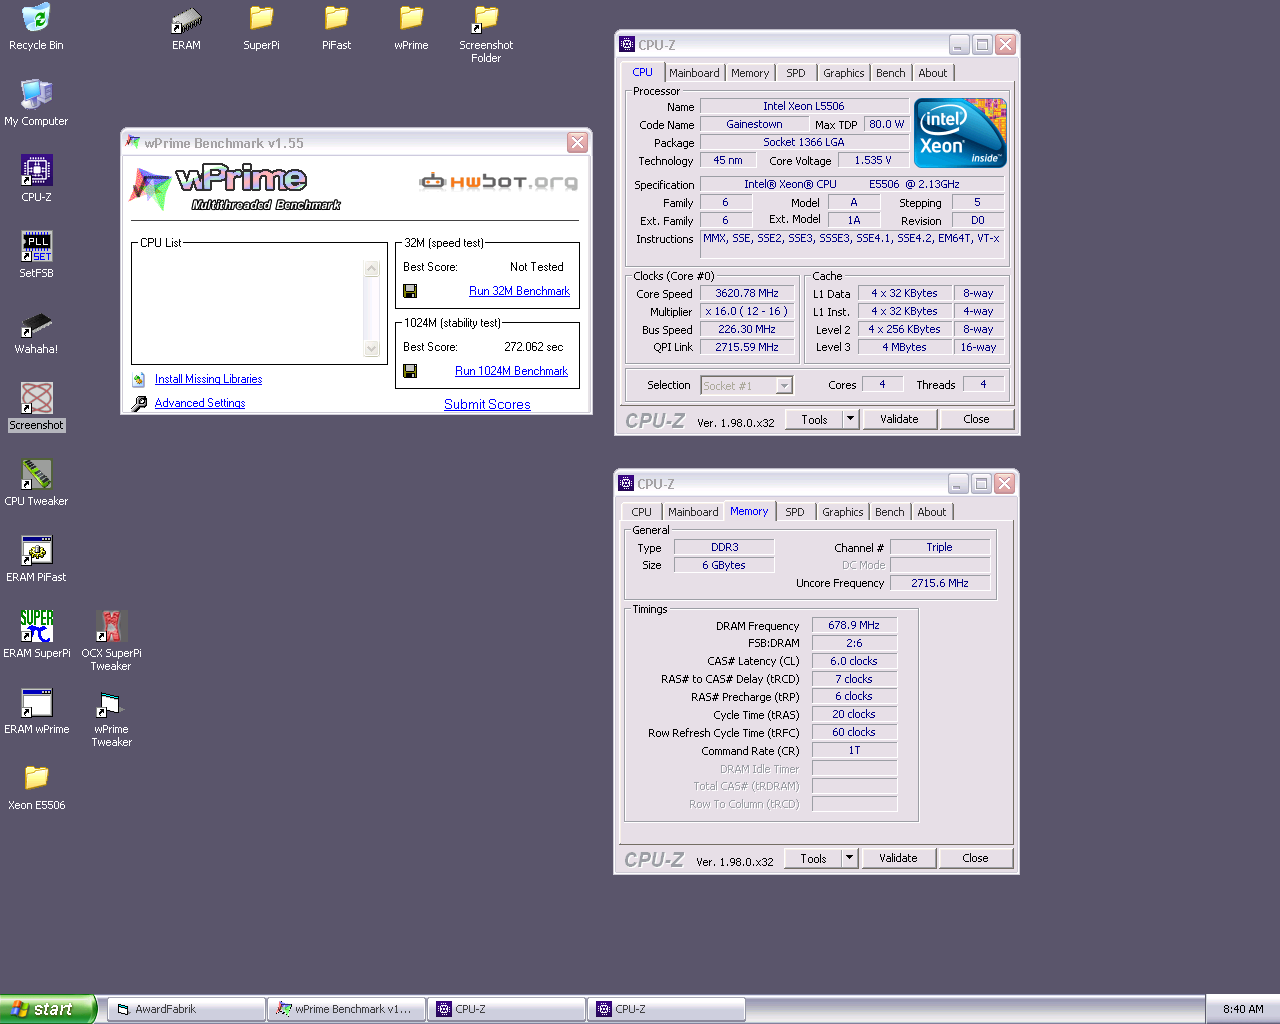Switch to Memory tab in upper CPU-Z
Viewport: 1280px width, 1024px height.
750,73
